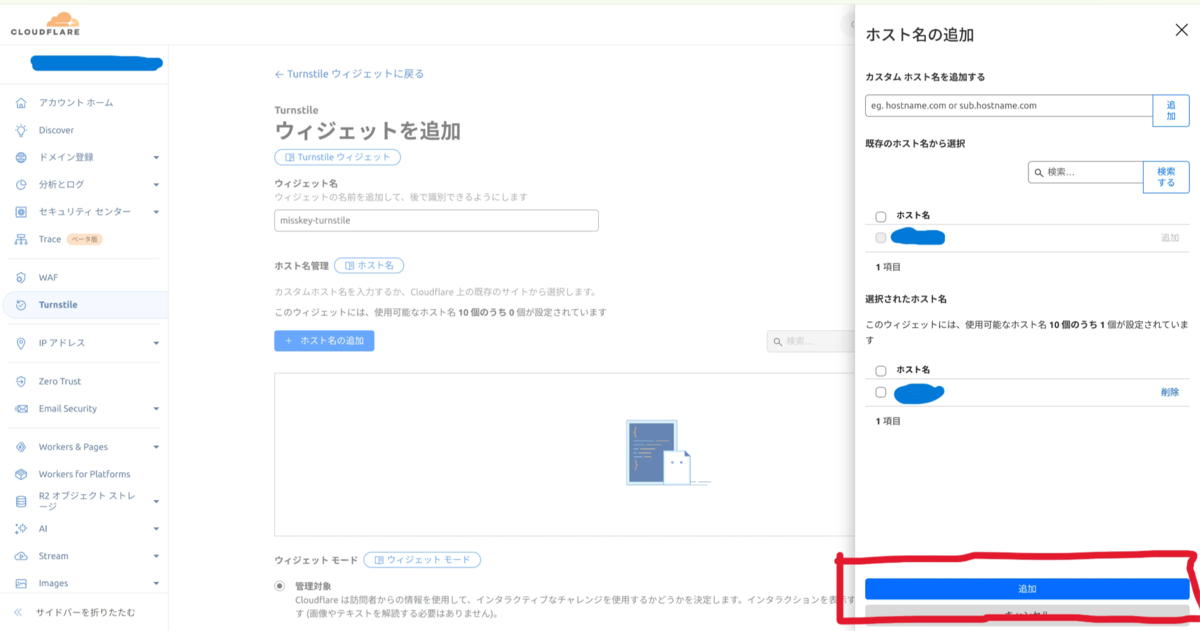Click the Images menu expand arrow

tap(156, 583)
